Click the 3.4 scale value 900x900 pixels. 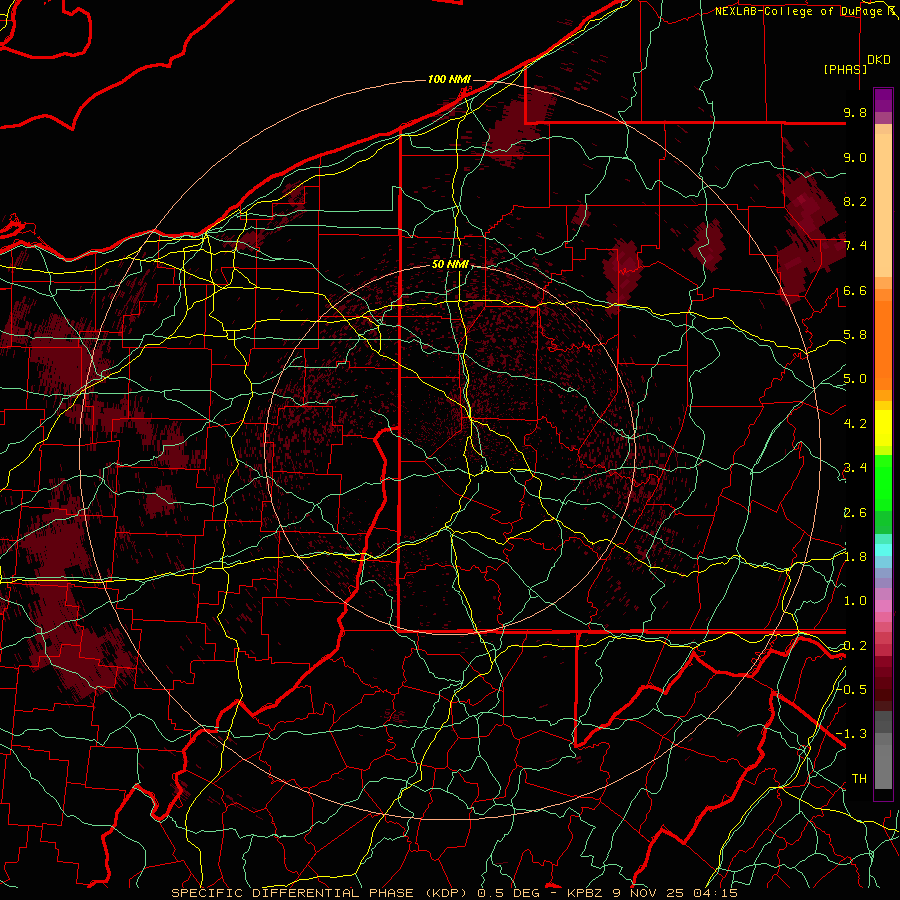point(855,468)
